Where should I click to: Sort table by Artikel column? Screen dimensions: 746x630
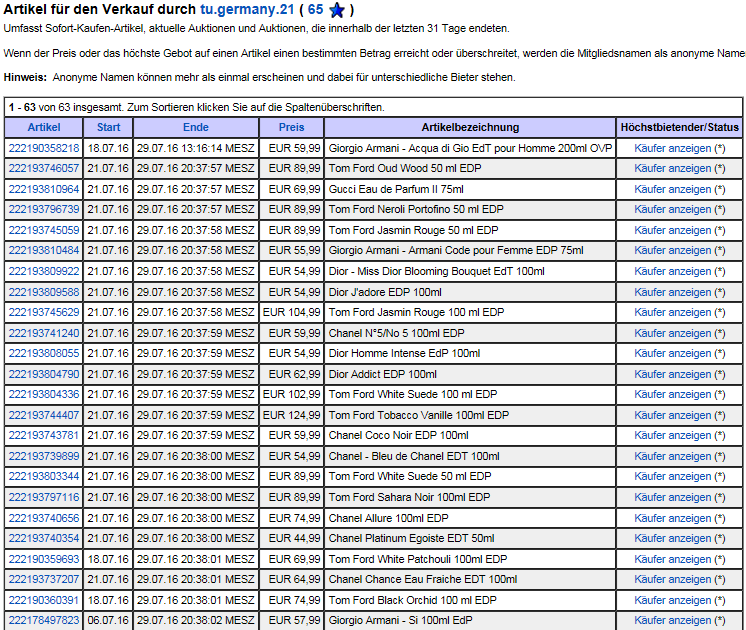pyautogui.click(x=44, y=127)
